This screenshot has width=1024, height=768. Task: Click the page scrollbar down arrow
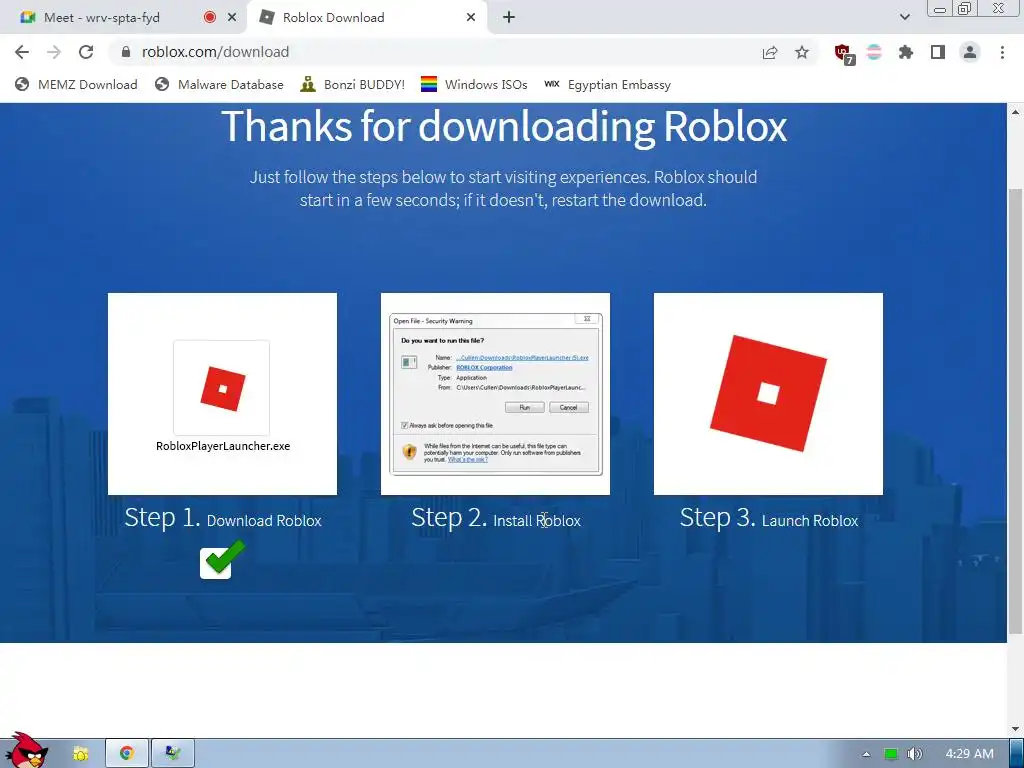(x=1016, y=729)
